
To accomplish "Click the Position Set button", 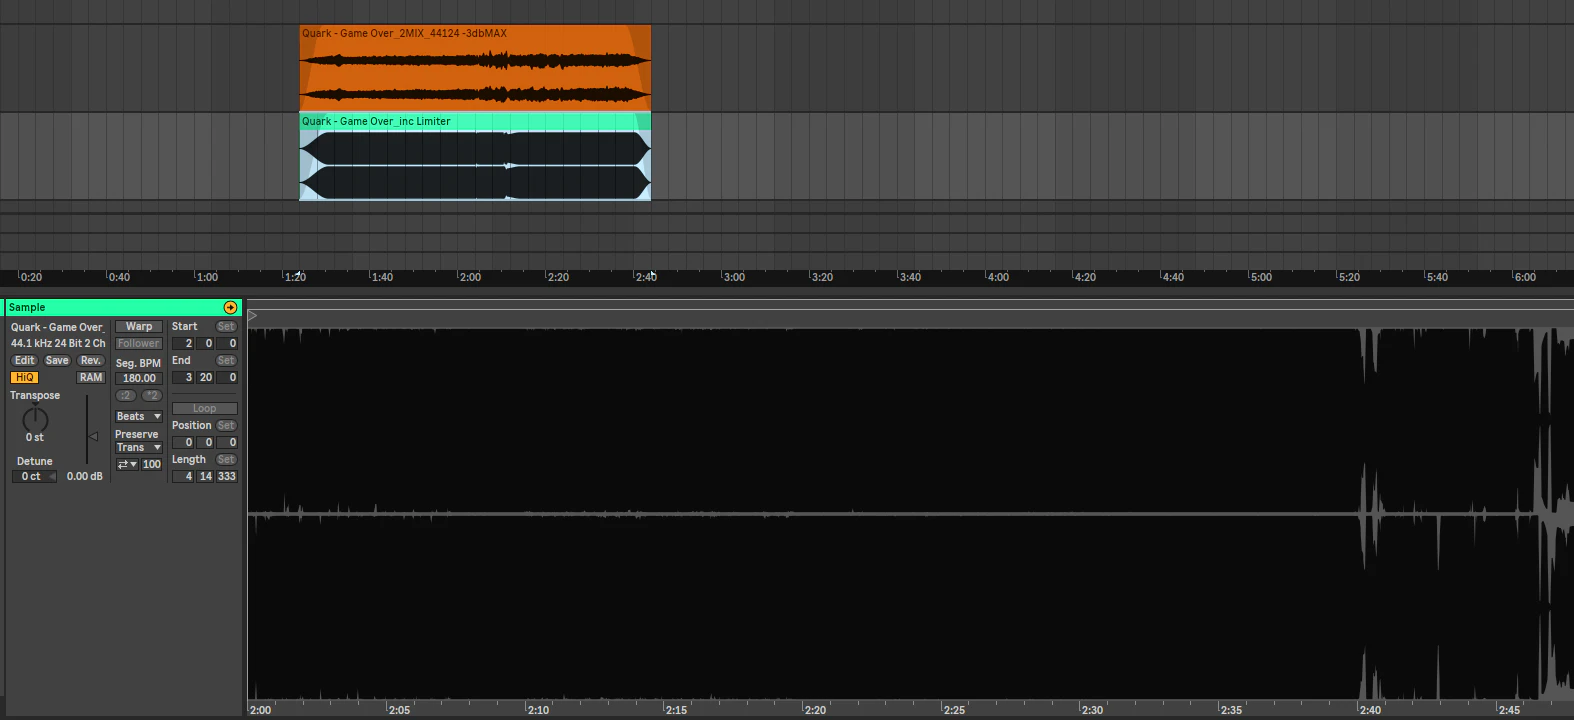I will pos(226,425).
